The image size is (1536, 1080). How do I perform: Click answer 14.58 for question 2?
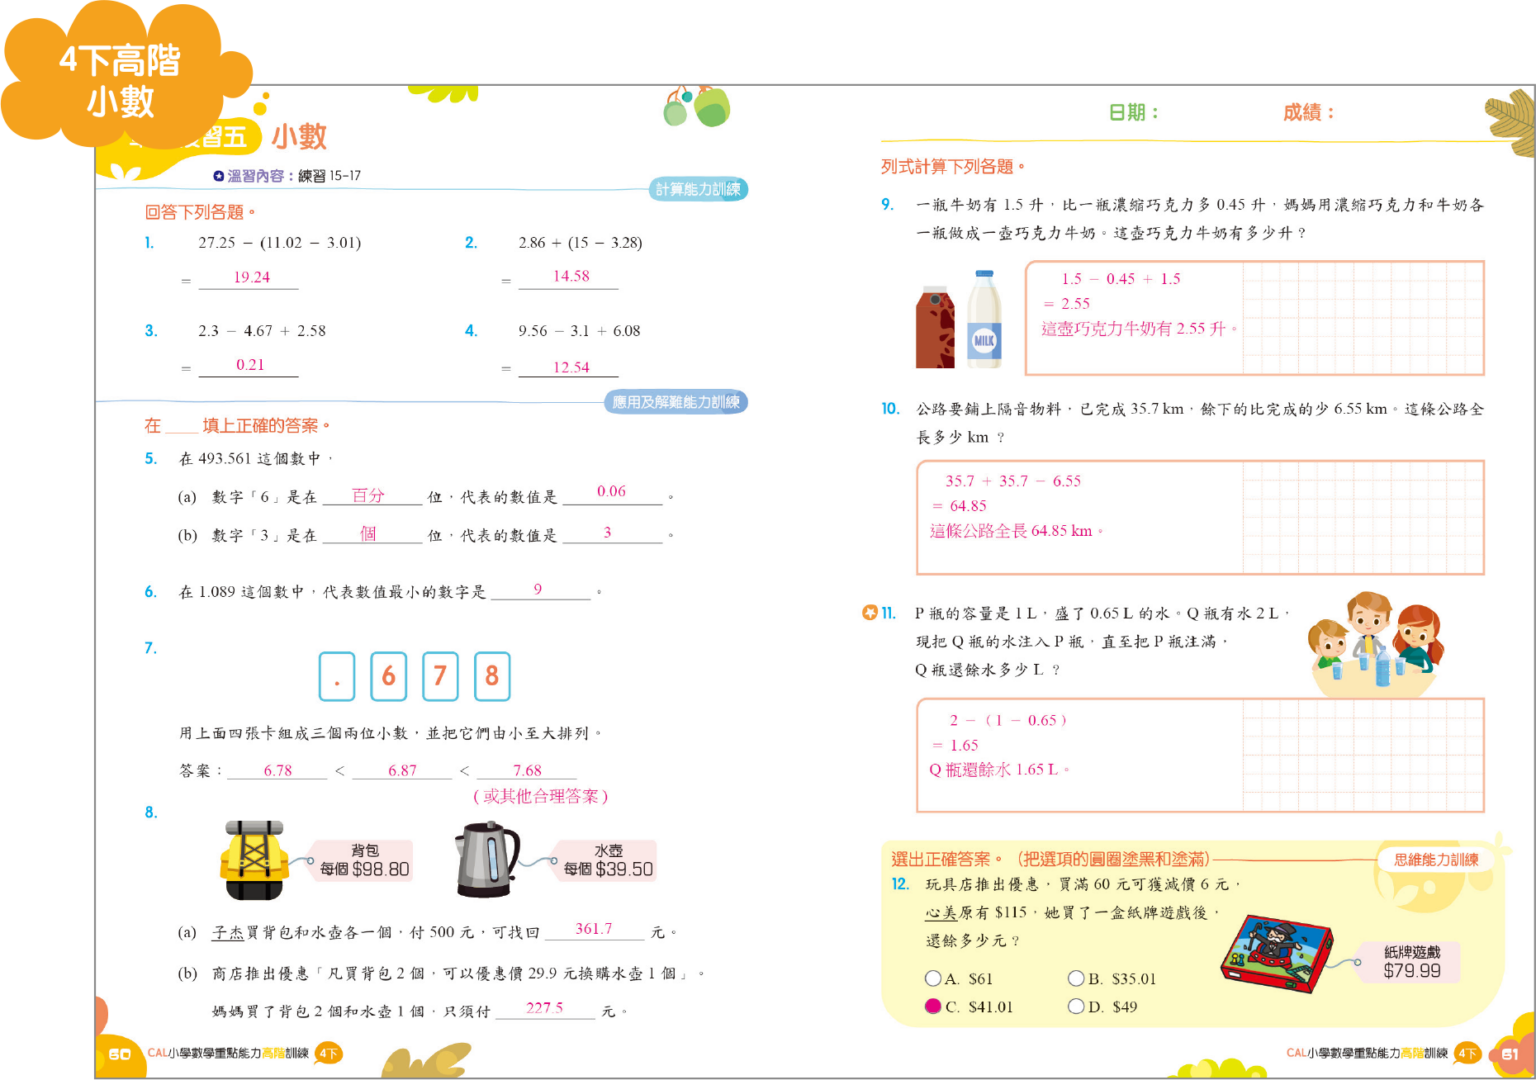570,277
